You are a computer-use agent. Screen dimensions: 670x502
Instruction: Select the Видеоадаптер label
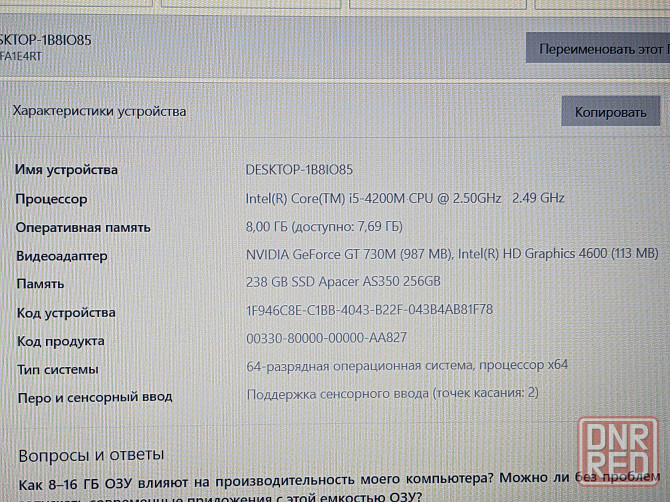click(62, 256)
